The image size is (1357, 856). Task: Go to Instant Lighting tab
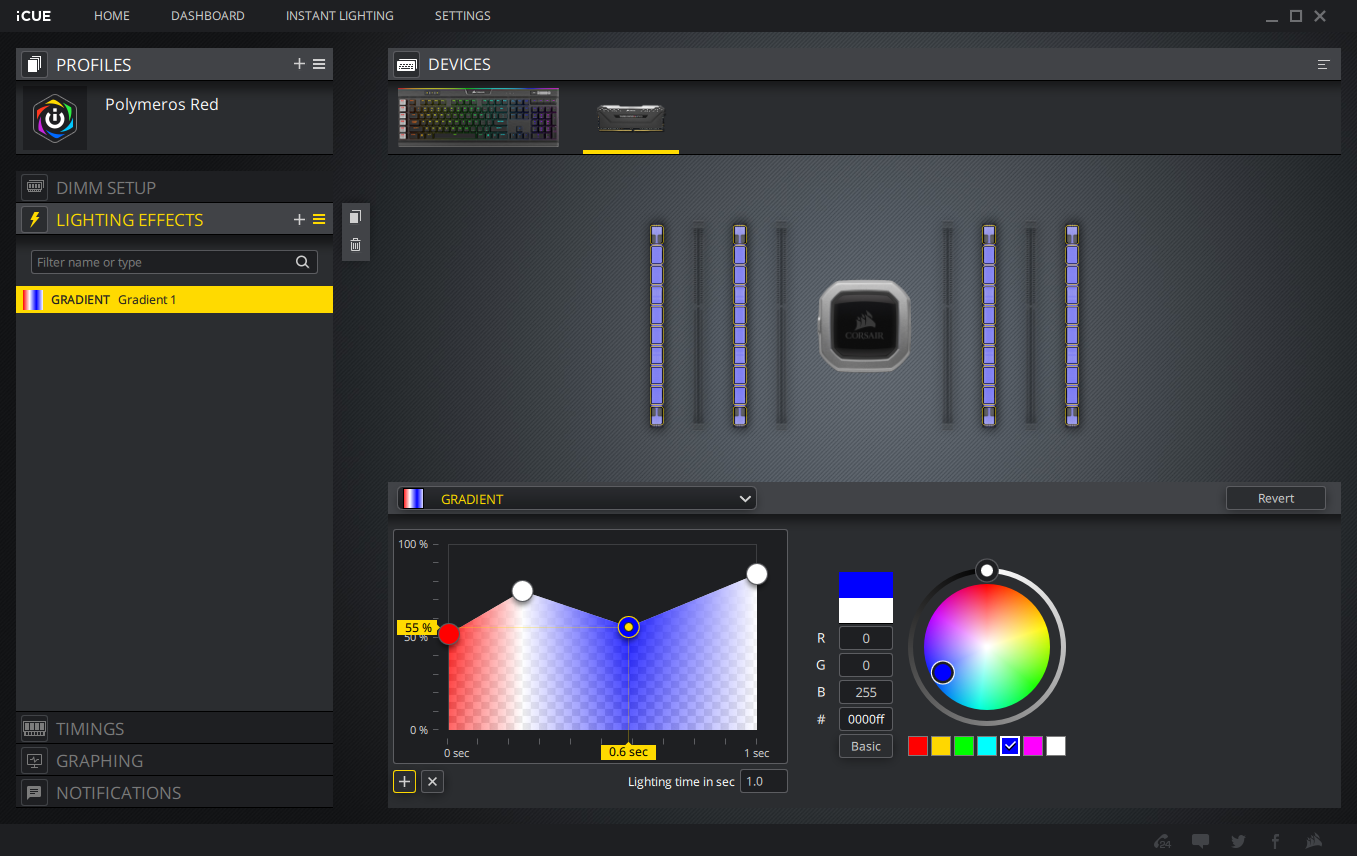[x=339, y=16]
